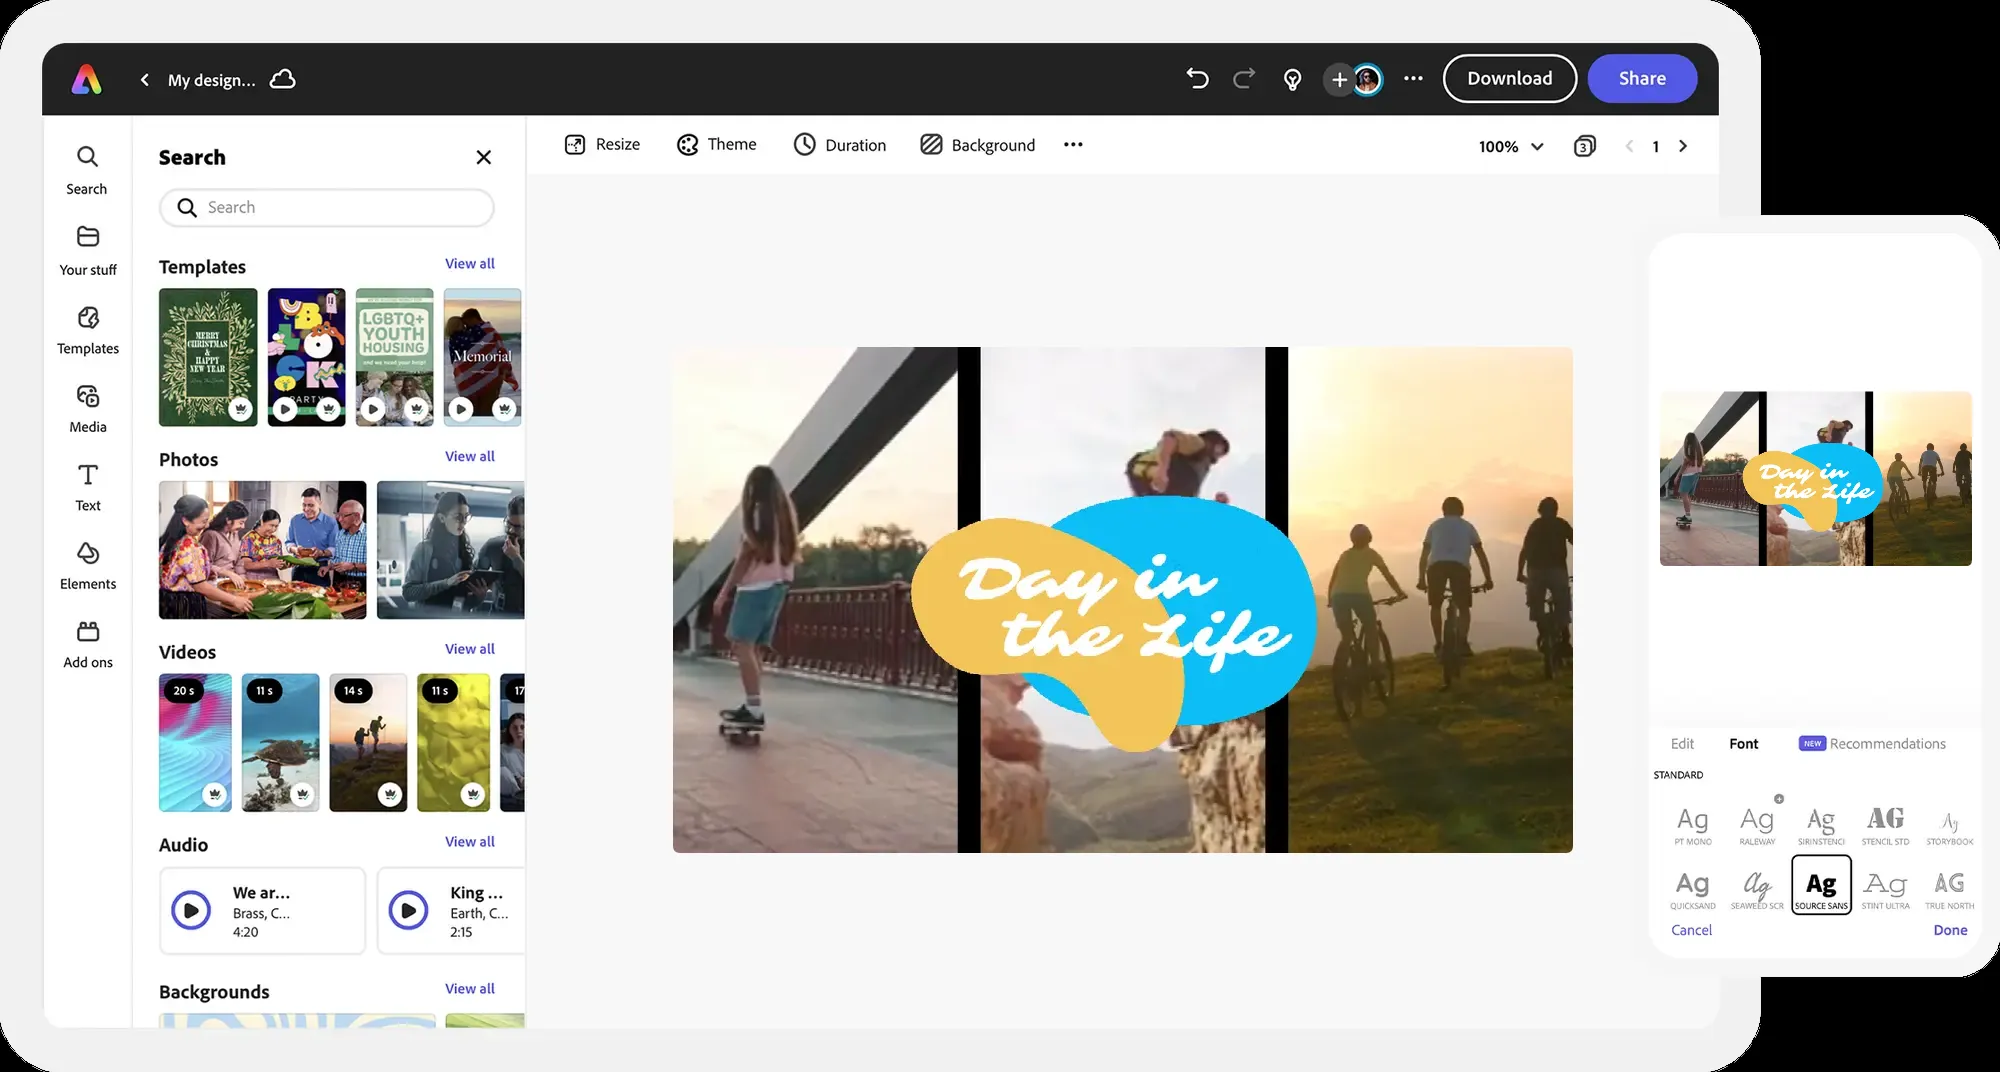Open the Theme palette option
The width and height of the screenshot is (2000, 1072).
click(717, 145)
